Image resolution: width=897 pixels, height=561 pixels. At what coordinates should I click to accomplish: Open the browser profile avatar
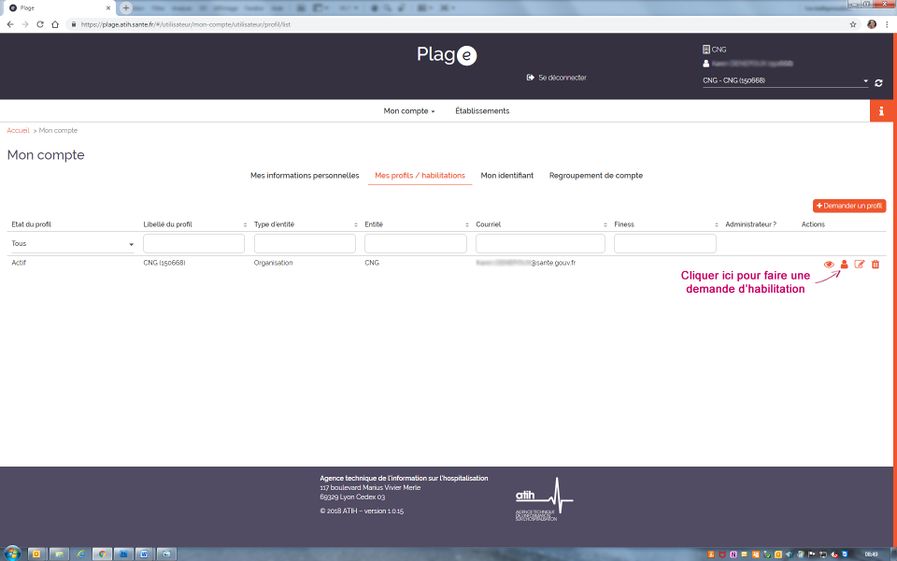[871, 24]
